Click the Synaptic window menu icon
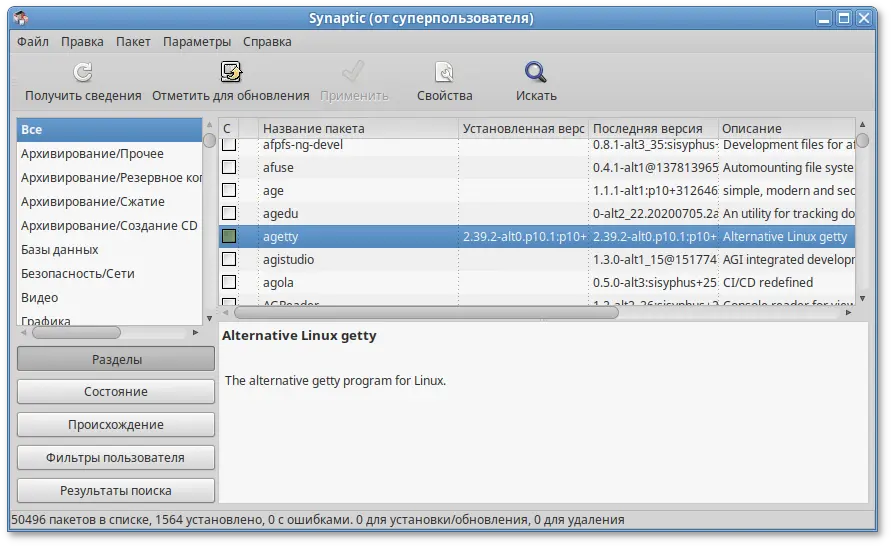The height and width of the screenshot is (546, 891). click(20, 18)
